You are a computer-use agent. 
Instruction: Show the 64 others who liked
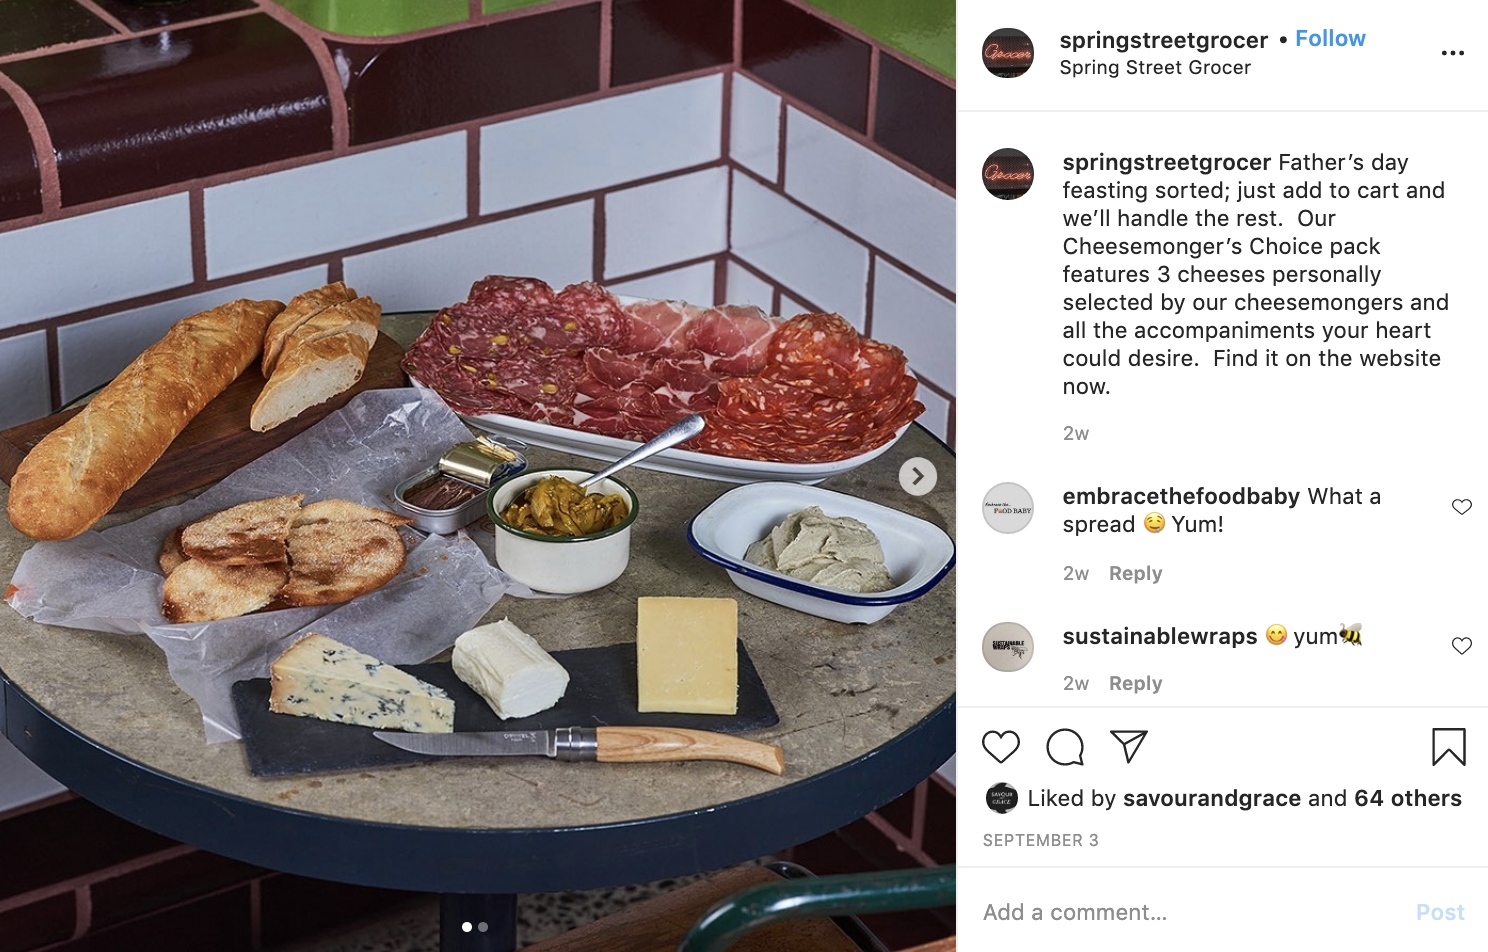tap(1407, 798)
